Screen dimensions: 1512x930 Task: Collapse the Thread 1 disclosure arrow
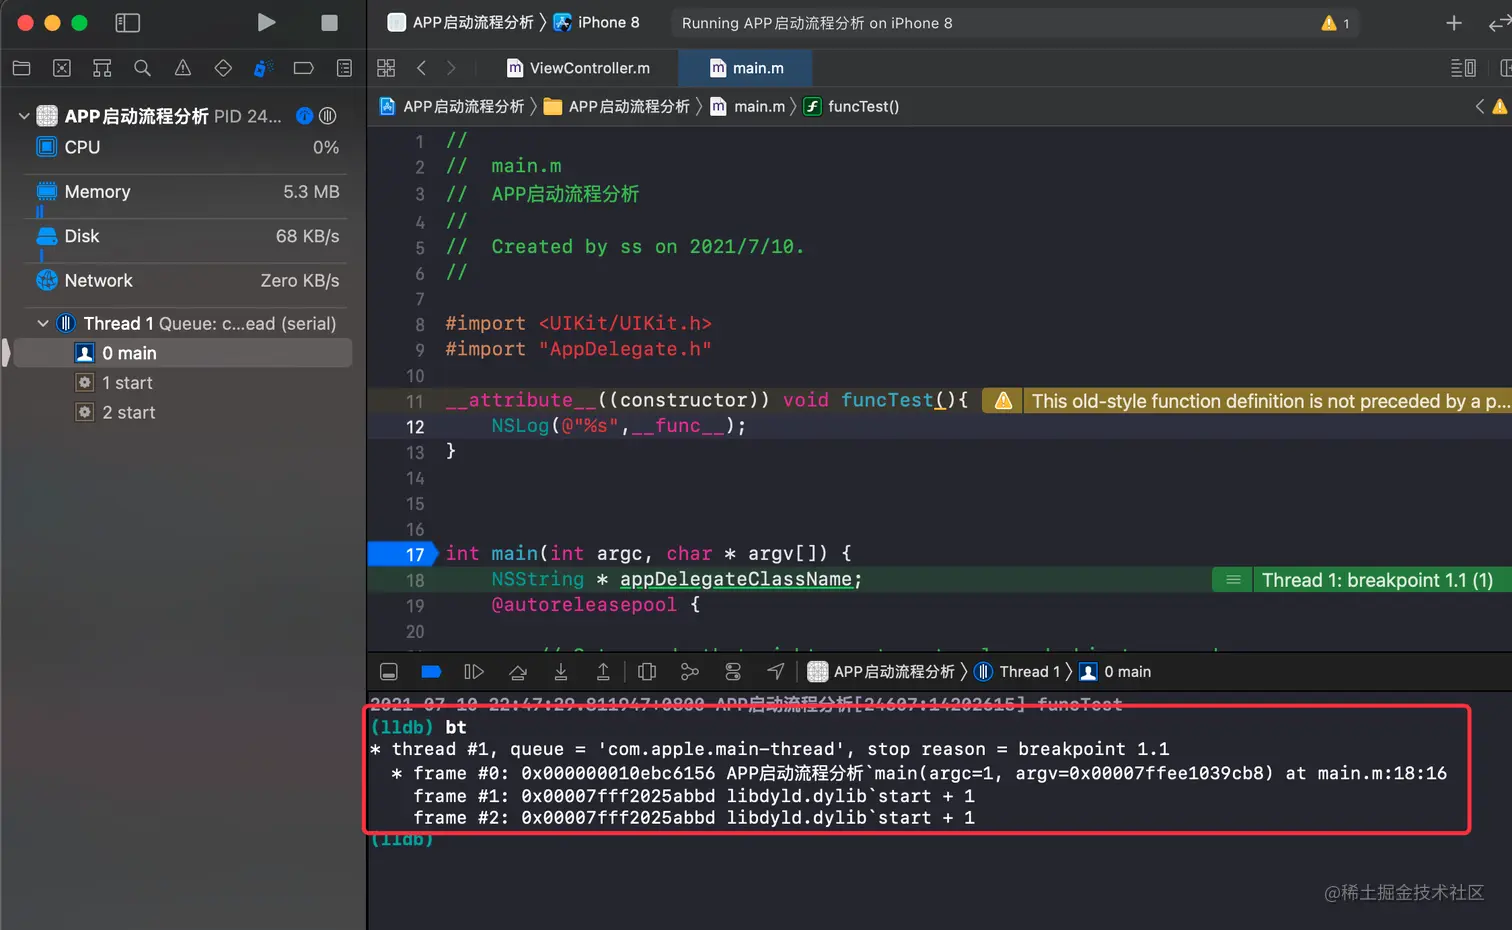pos(43,323)
